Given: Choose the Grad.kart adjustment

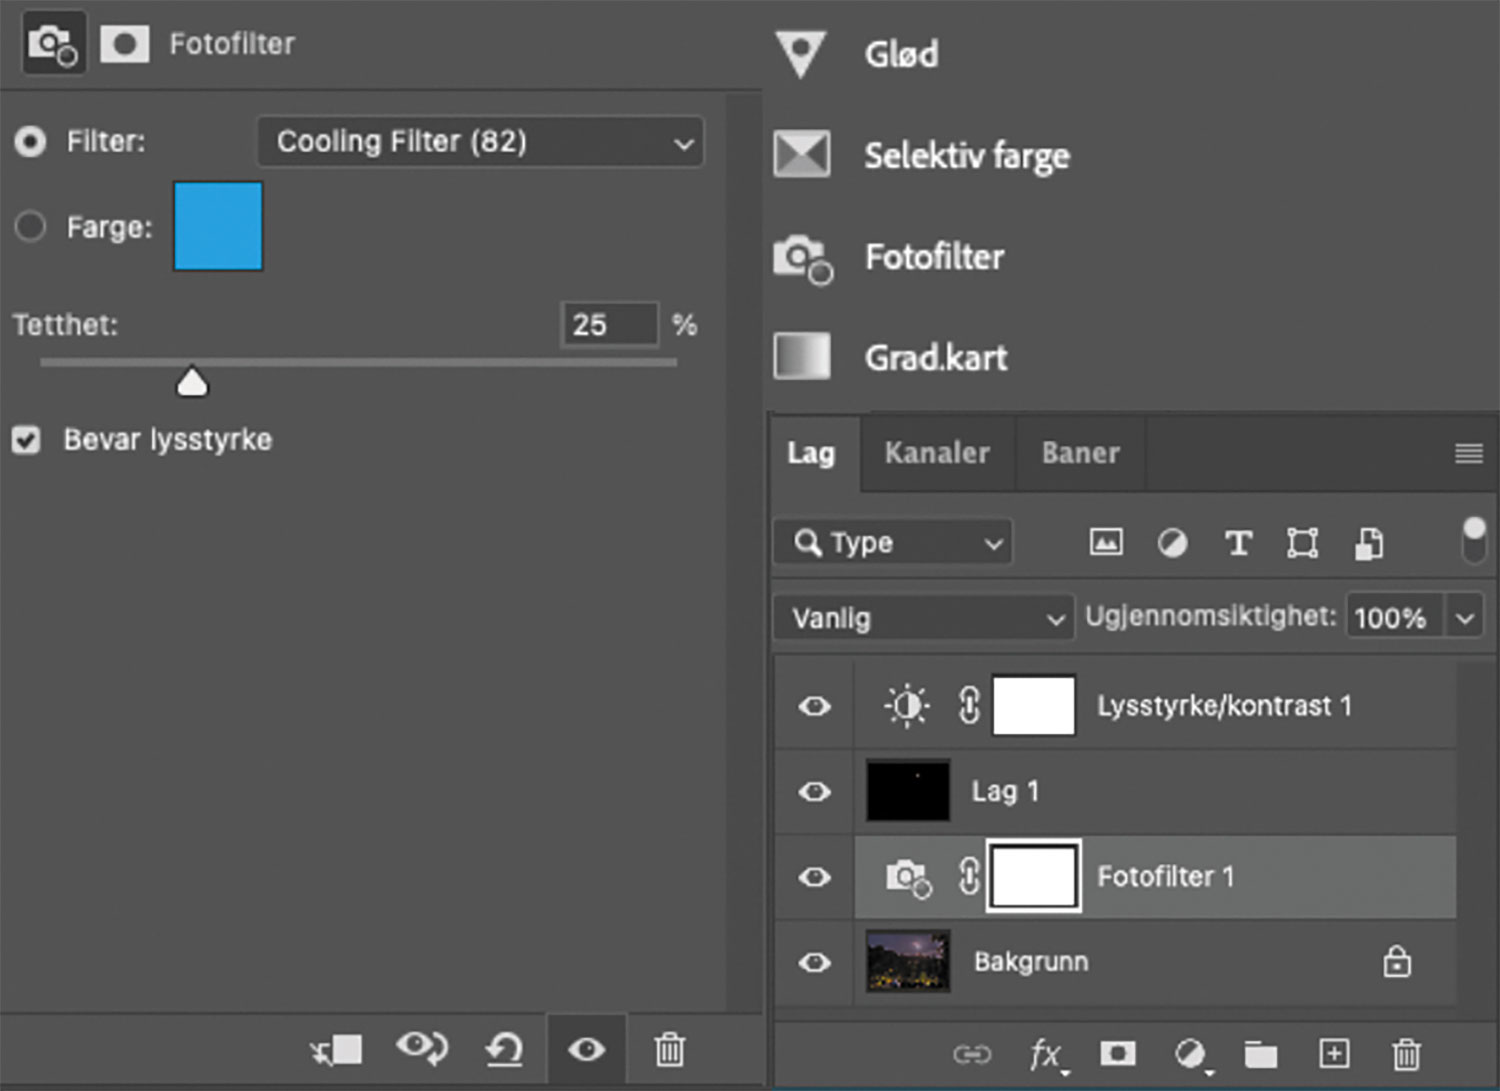Looking at the screenshot, I should (935, 357).
